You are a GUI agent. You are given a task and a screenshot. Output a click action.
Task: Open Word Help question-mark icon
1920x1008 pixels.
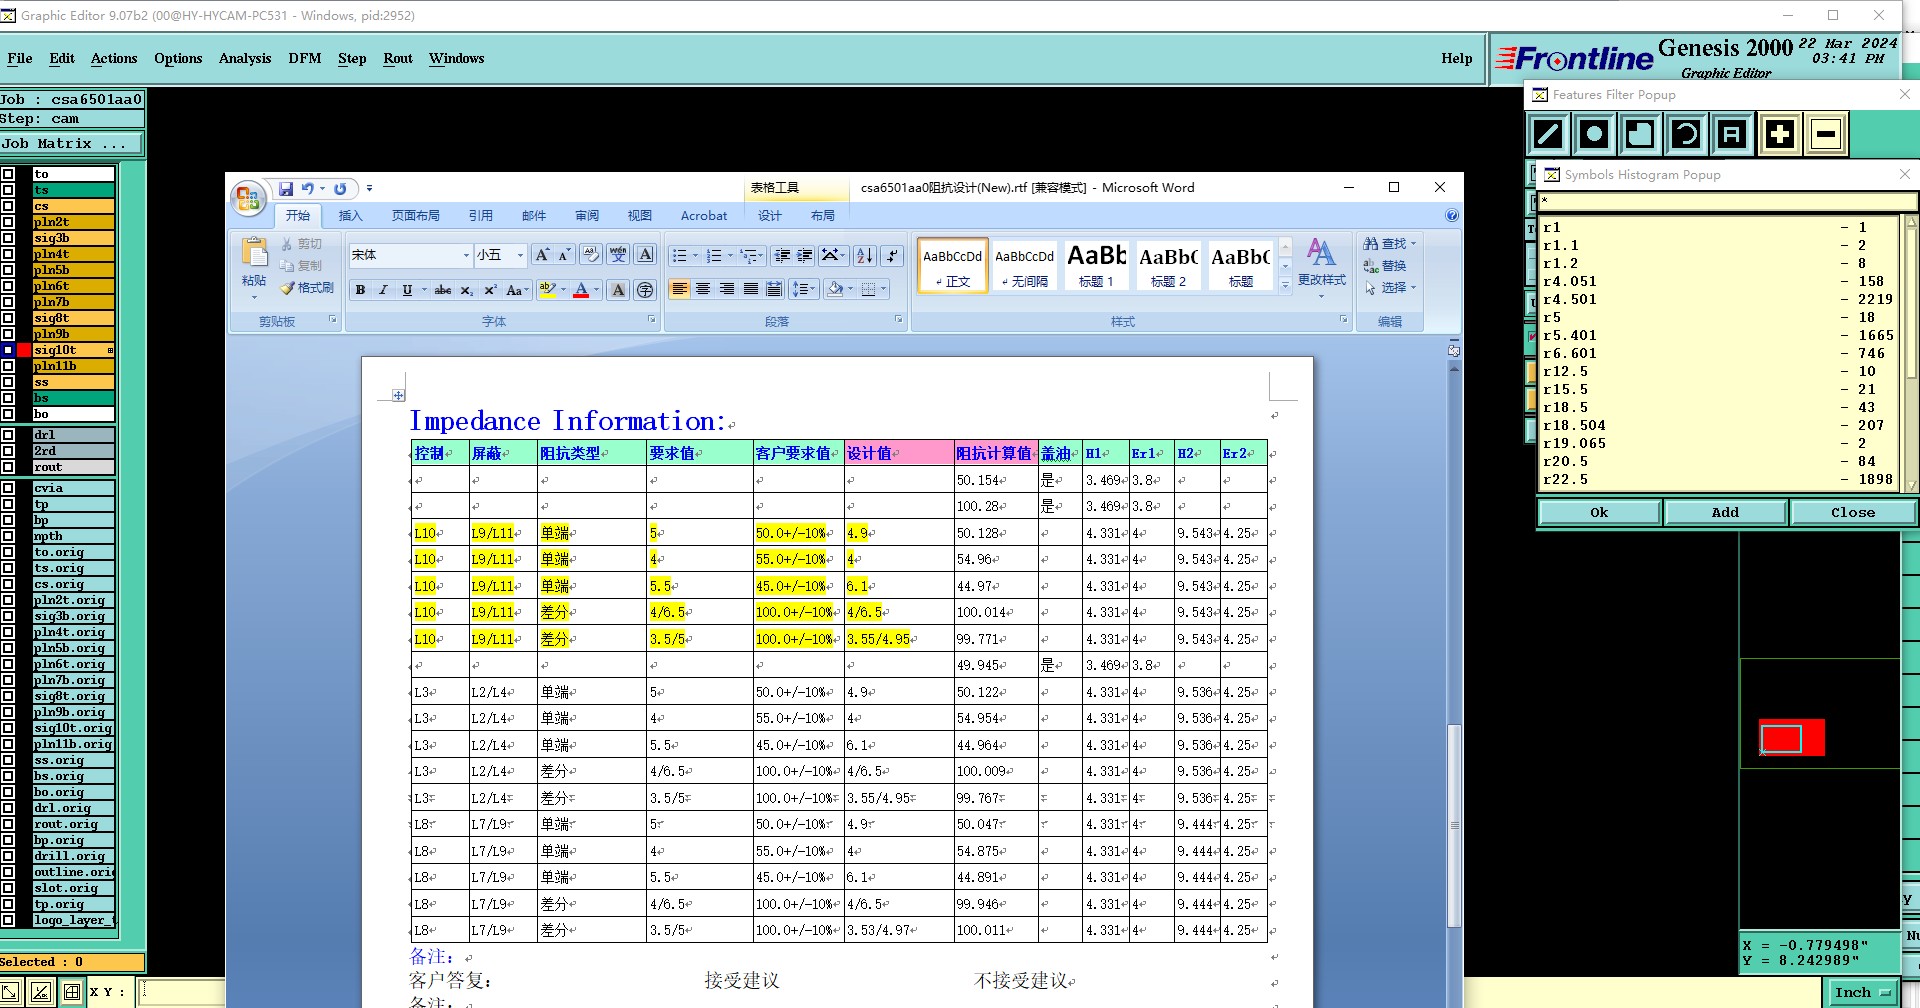coord(1452,215)
